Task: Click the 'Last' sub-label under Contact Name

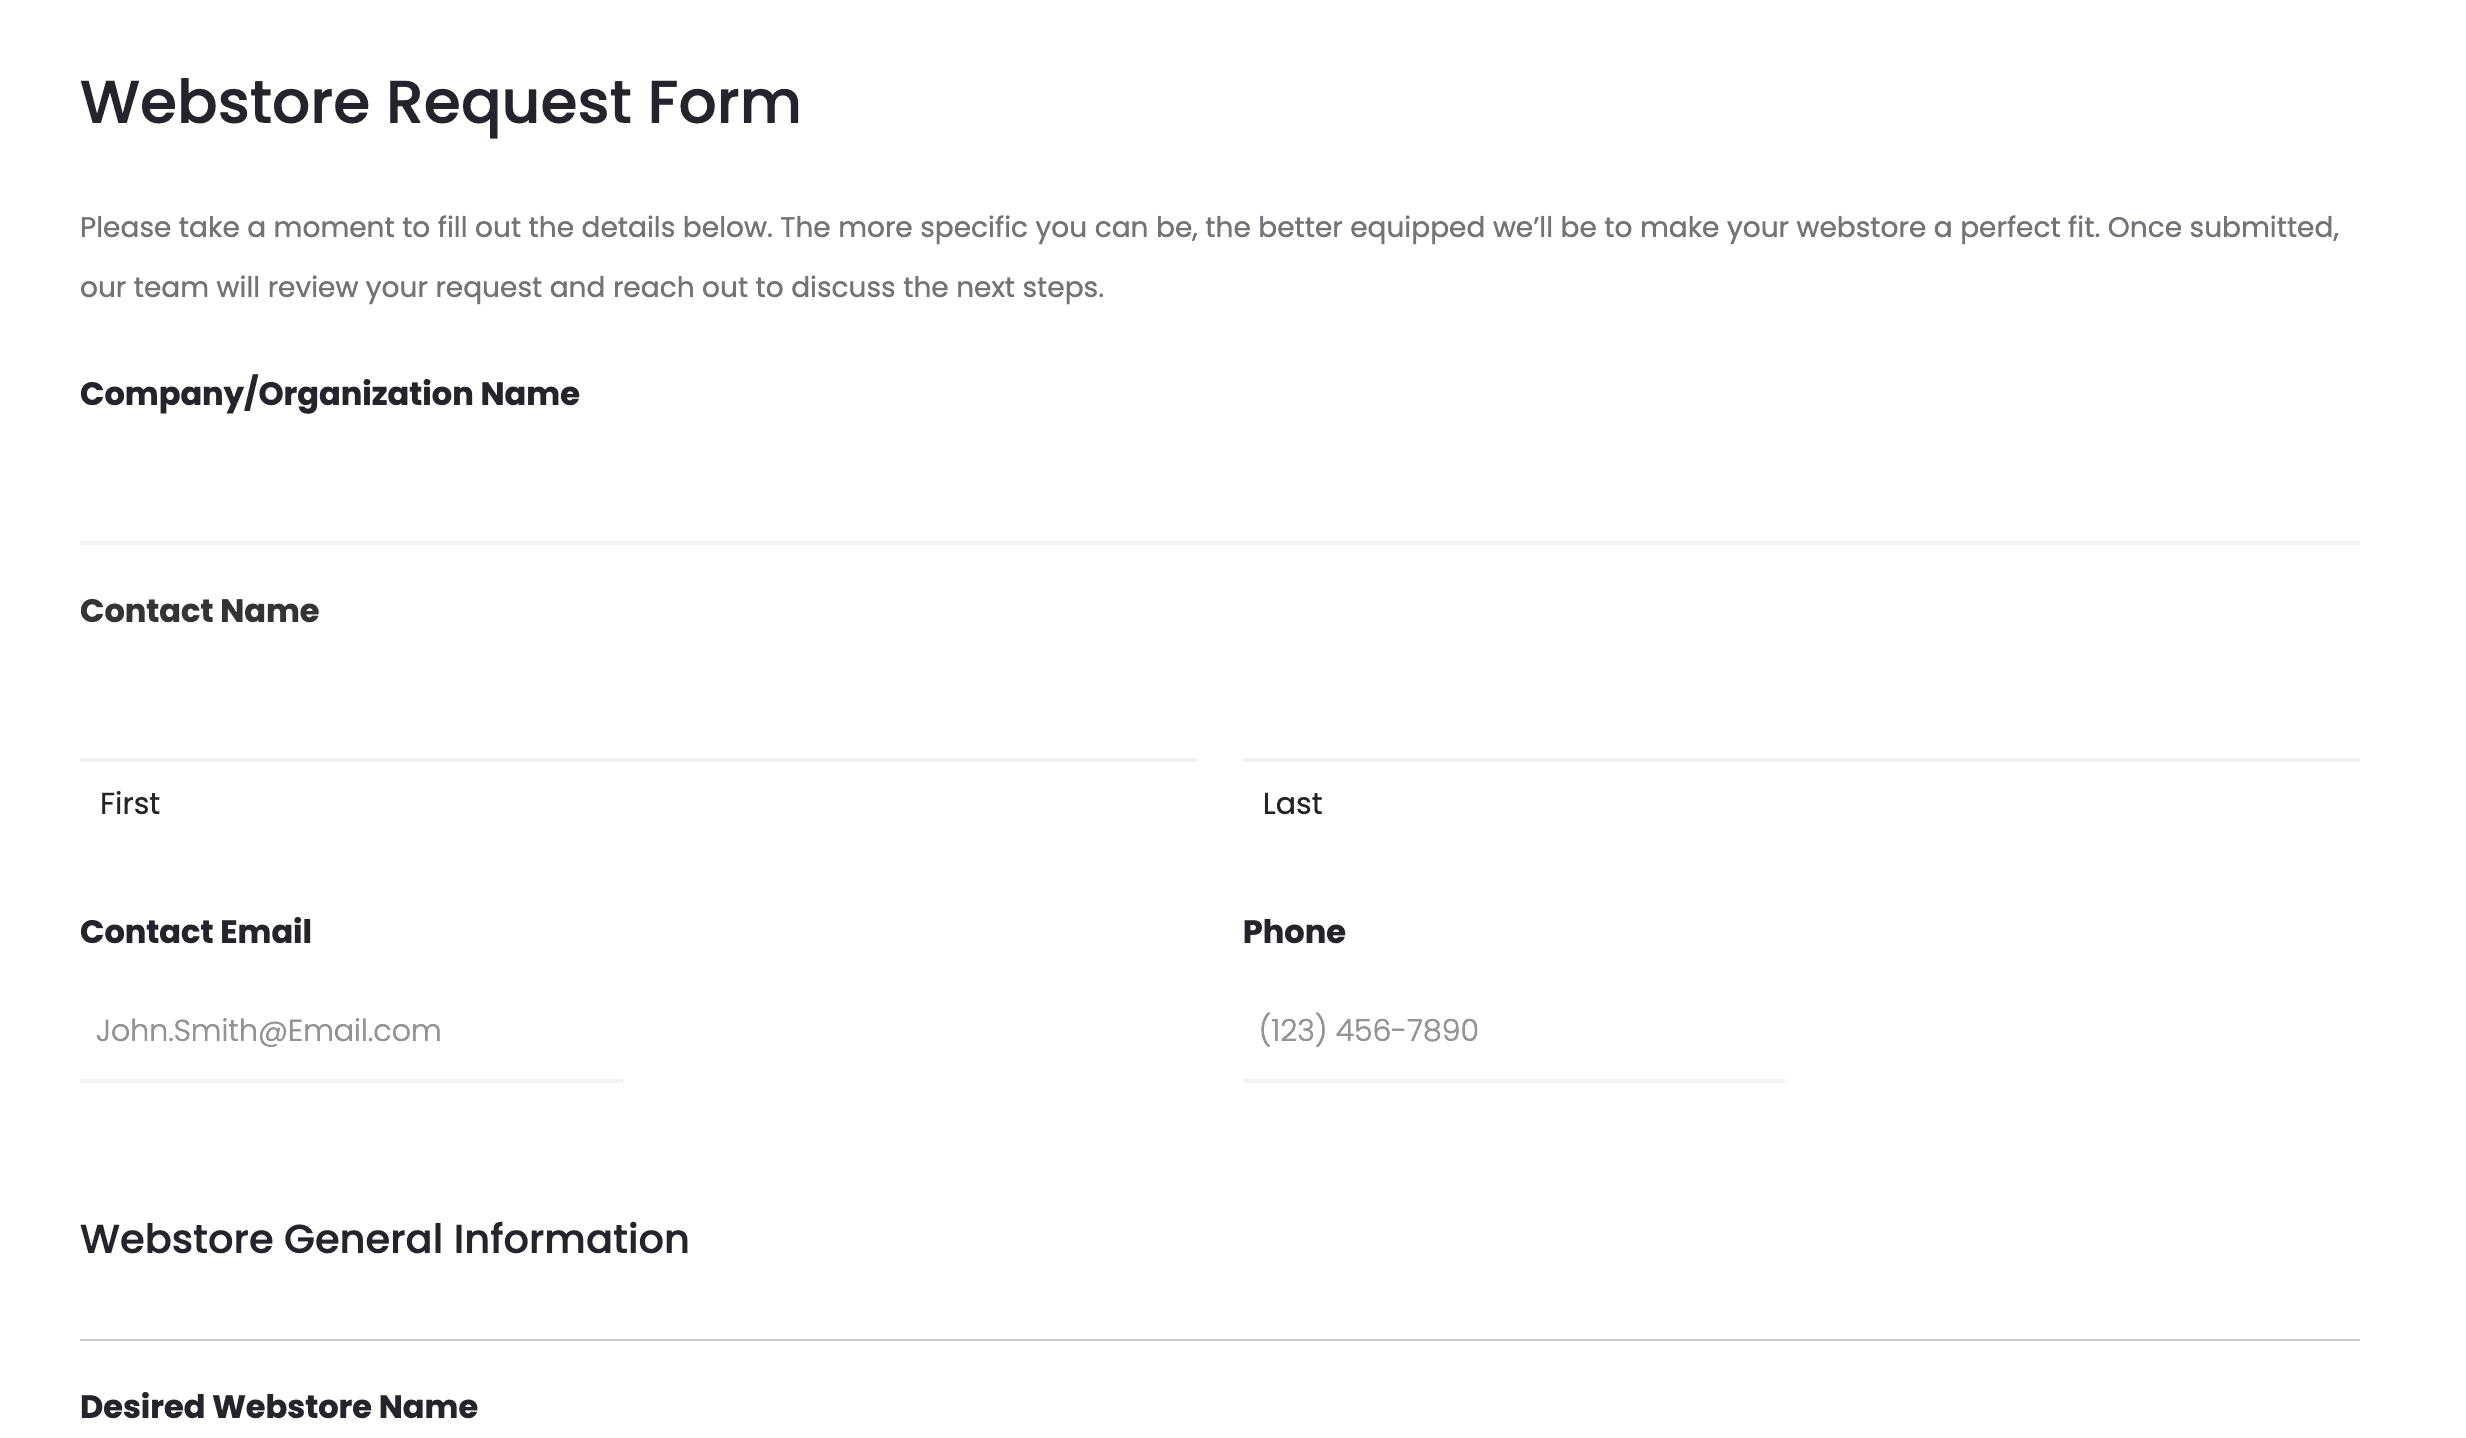Action: 1291,804
